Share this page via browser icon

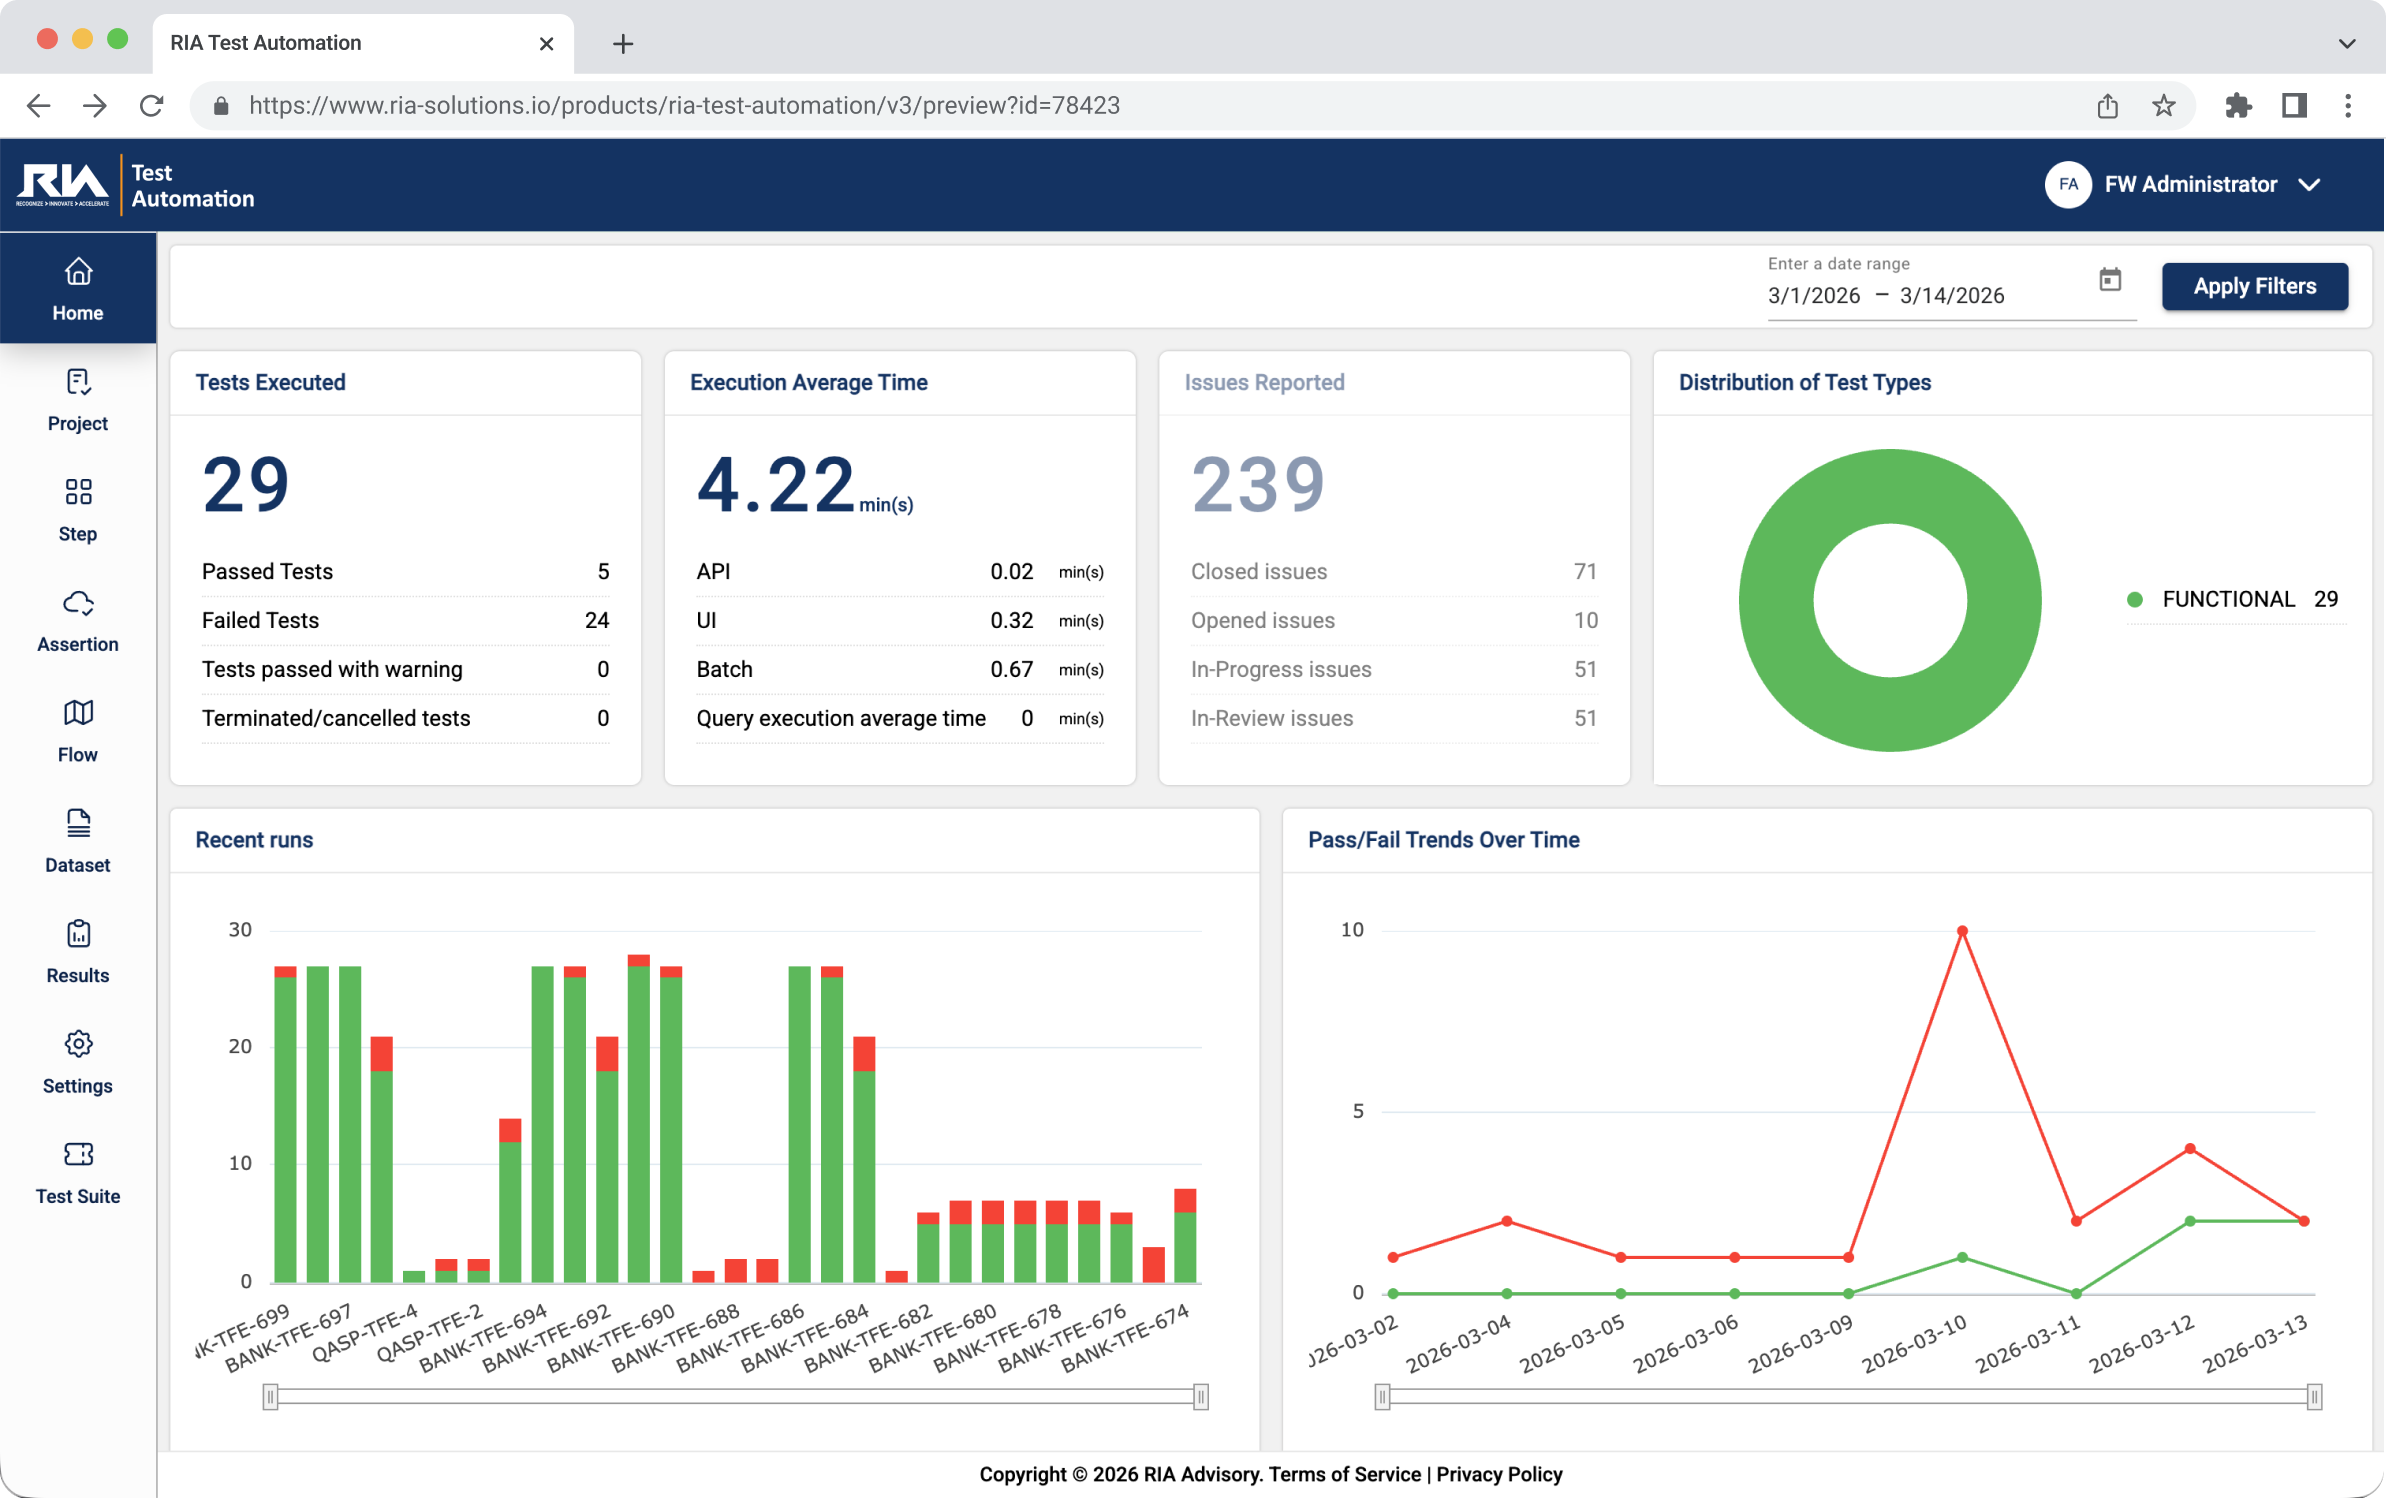[2107, 105]
